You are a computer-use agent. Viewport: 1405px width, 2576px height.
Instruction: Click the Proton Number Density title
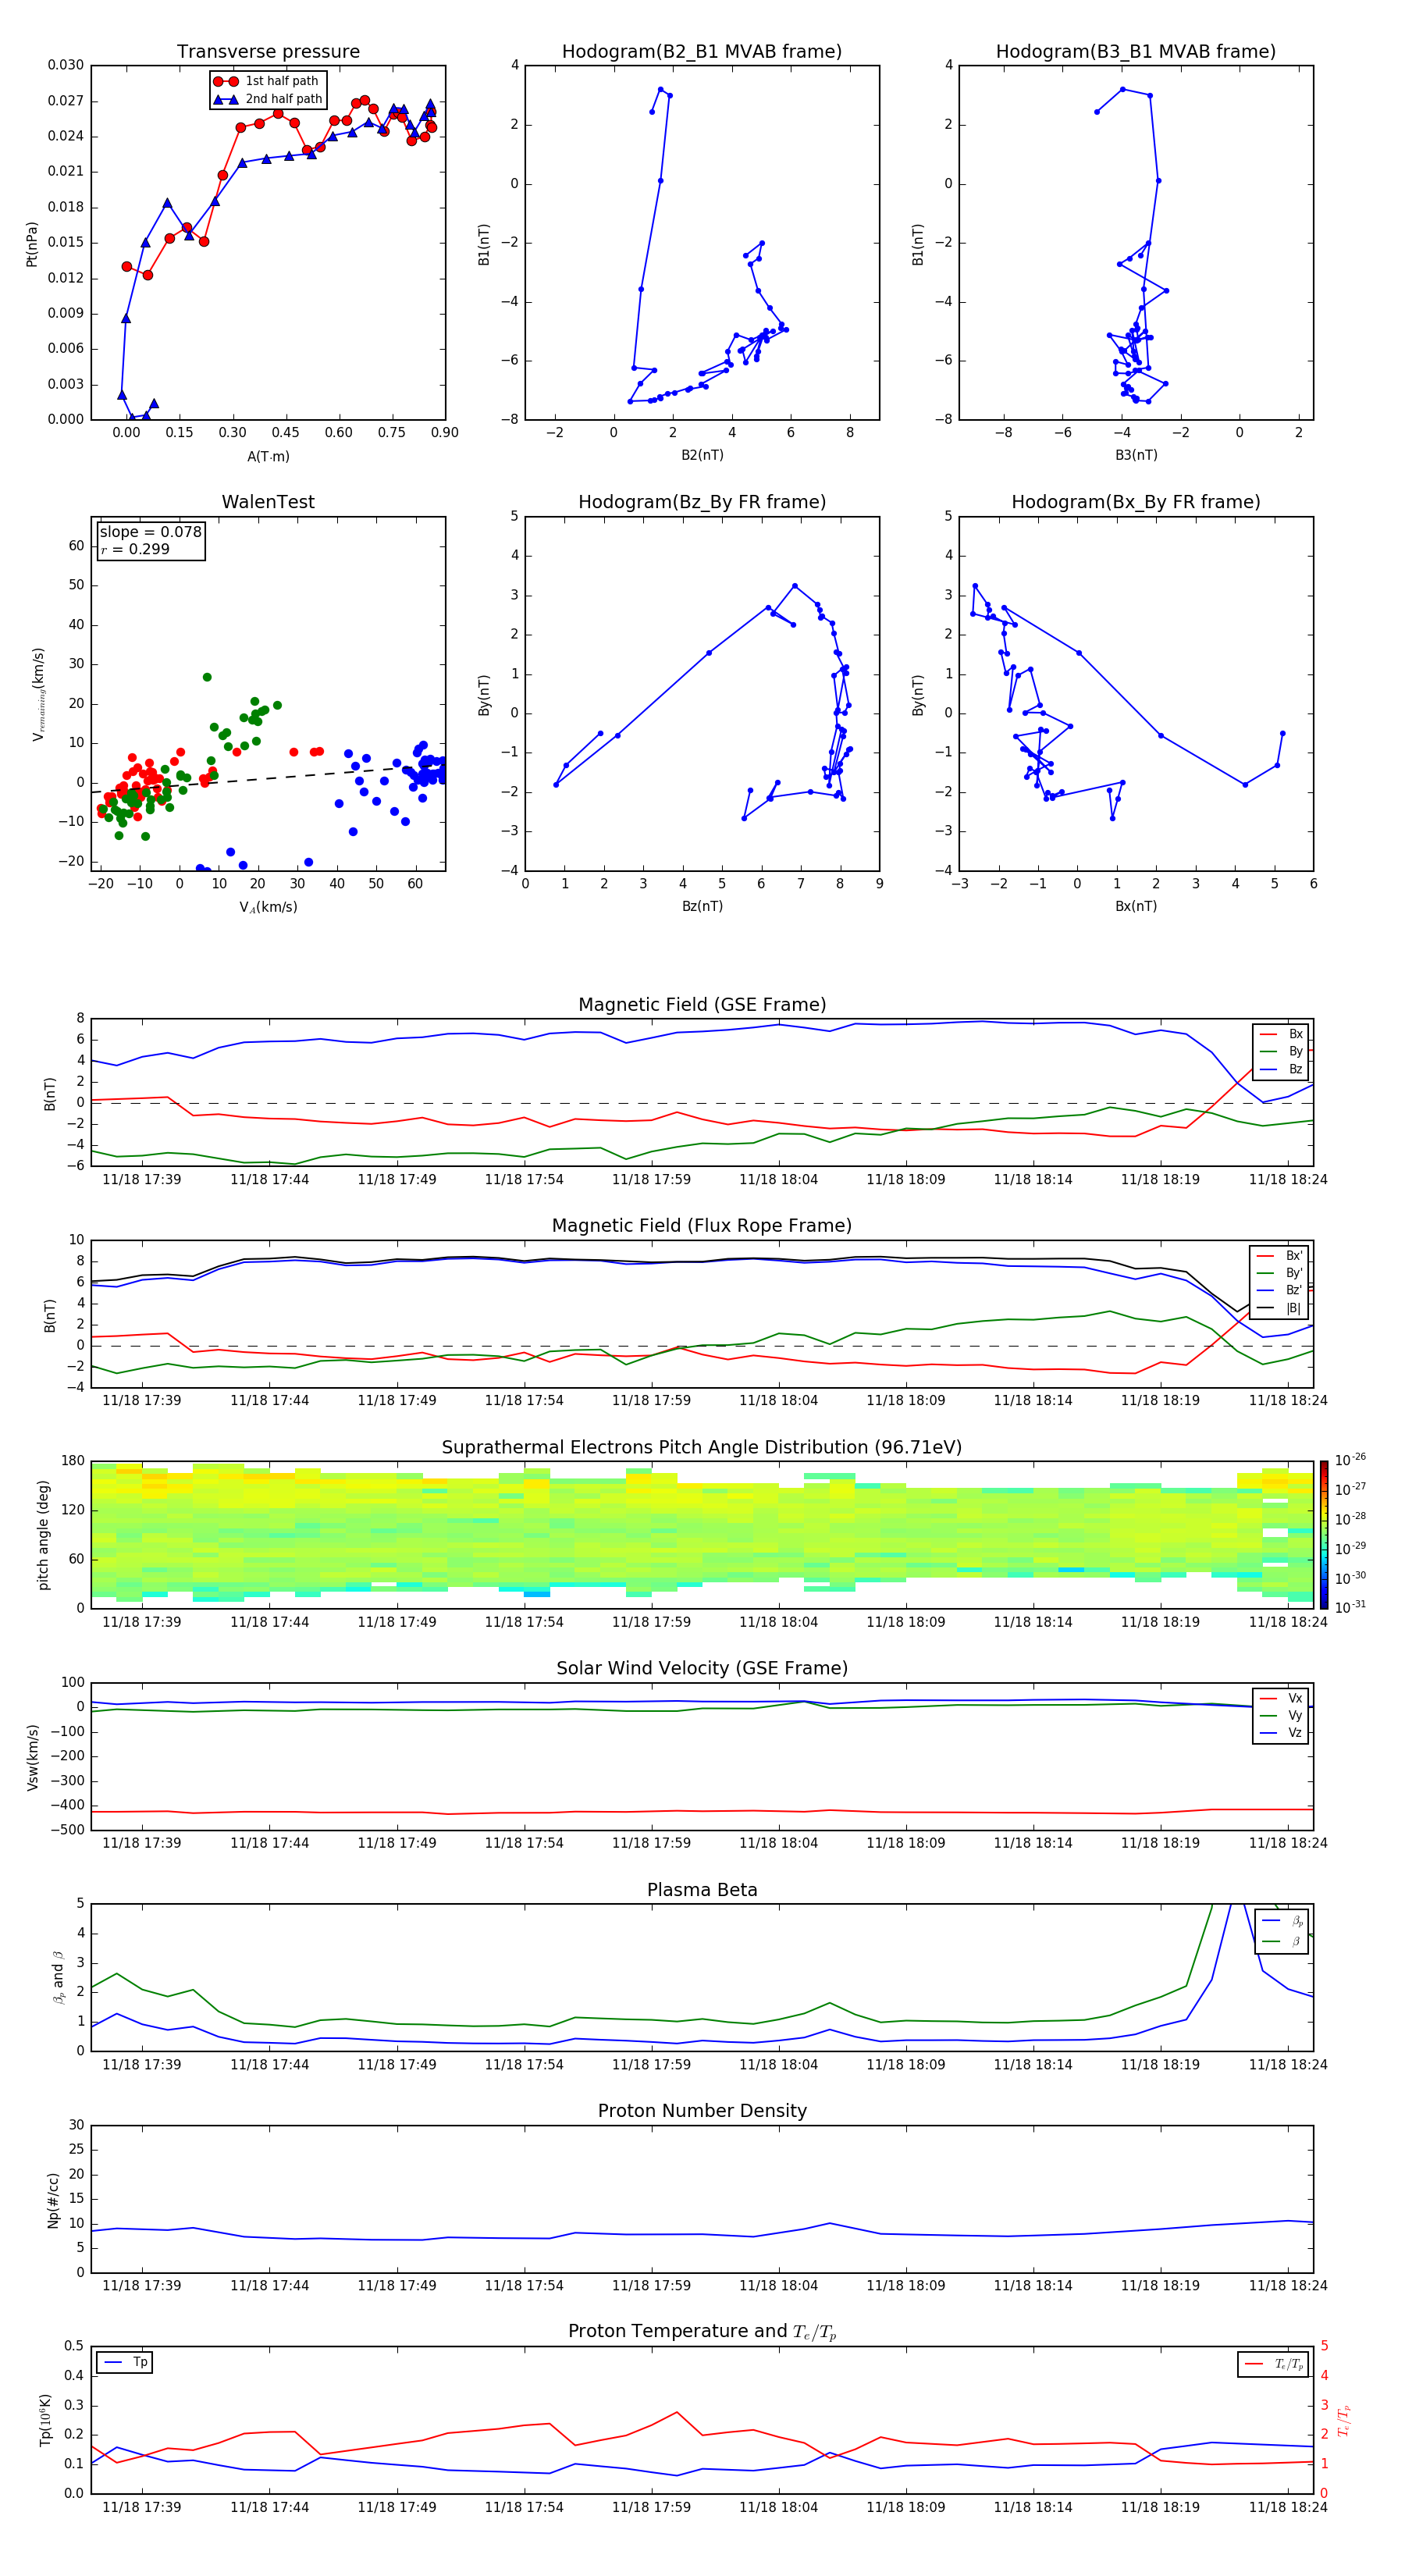tap(702, 2111)
